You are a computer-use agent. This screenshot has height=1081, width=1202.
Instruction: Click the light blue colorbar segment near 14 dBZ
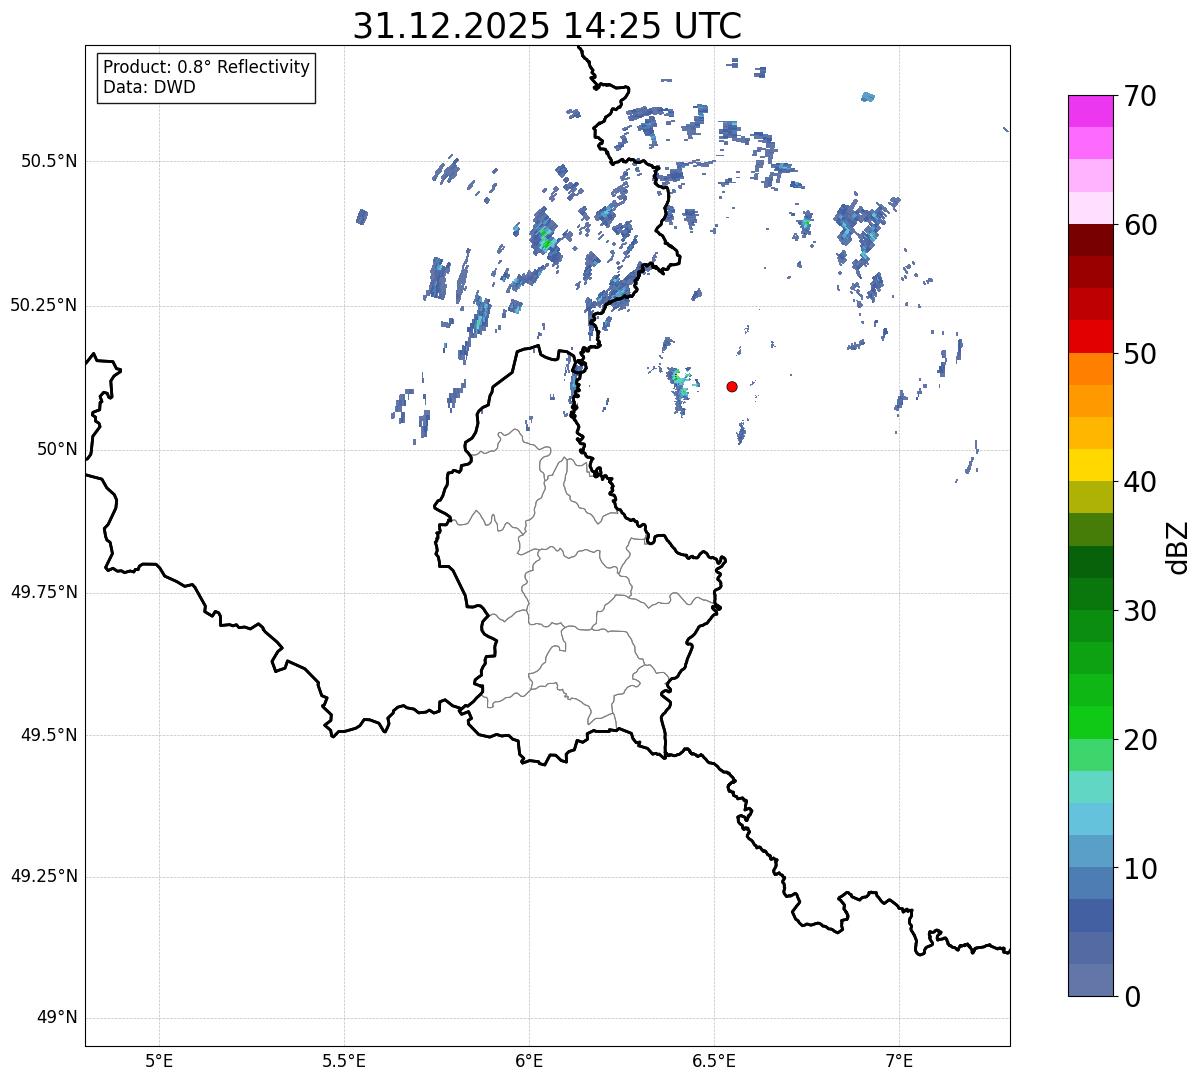coord(1091,819)
